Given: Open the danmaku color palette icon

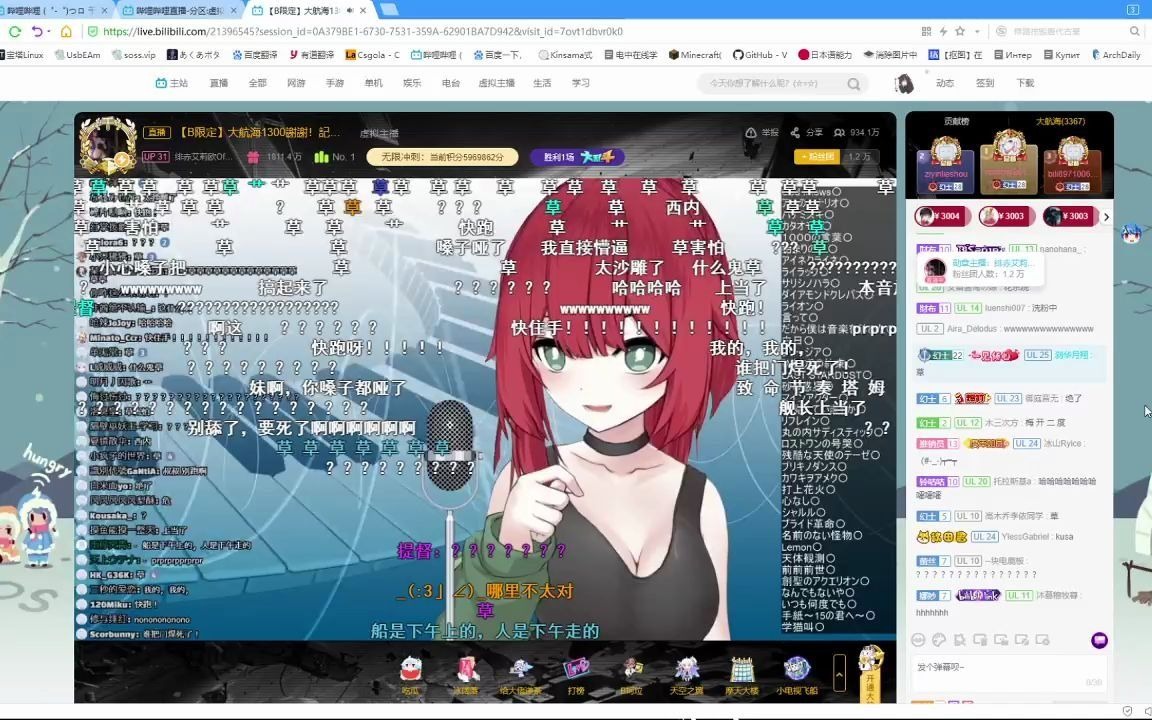Looking at the screenshot, I should pyautogui.click(x=938, y=640).
